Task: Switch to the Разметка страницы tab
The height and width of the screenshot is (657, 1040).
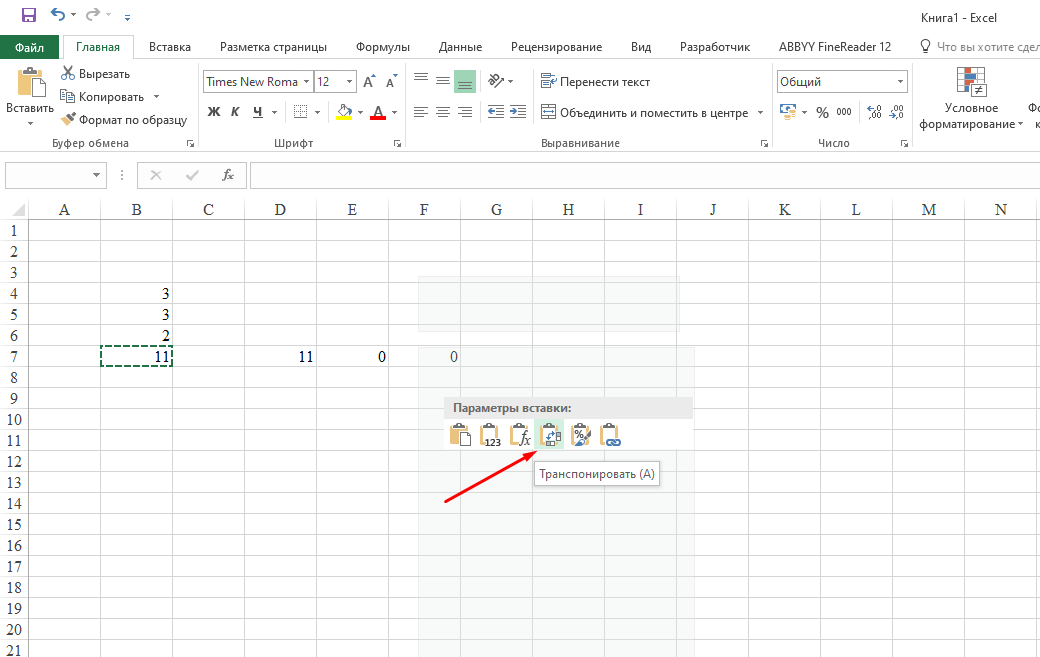Action: pyautogui.click(x=273, y=47)
